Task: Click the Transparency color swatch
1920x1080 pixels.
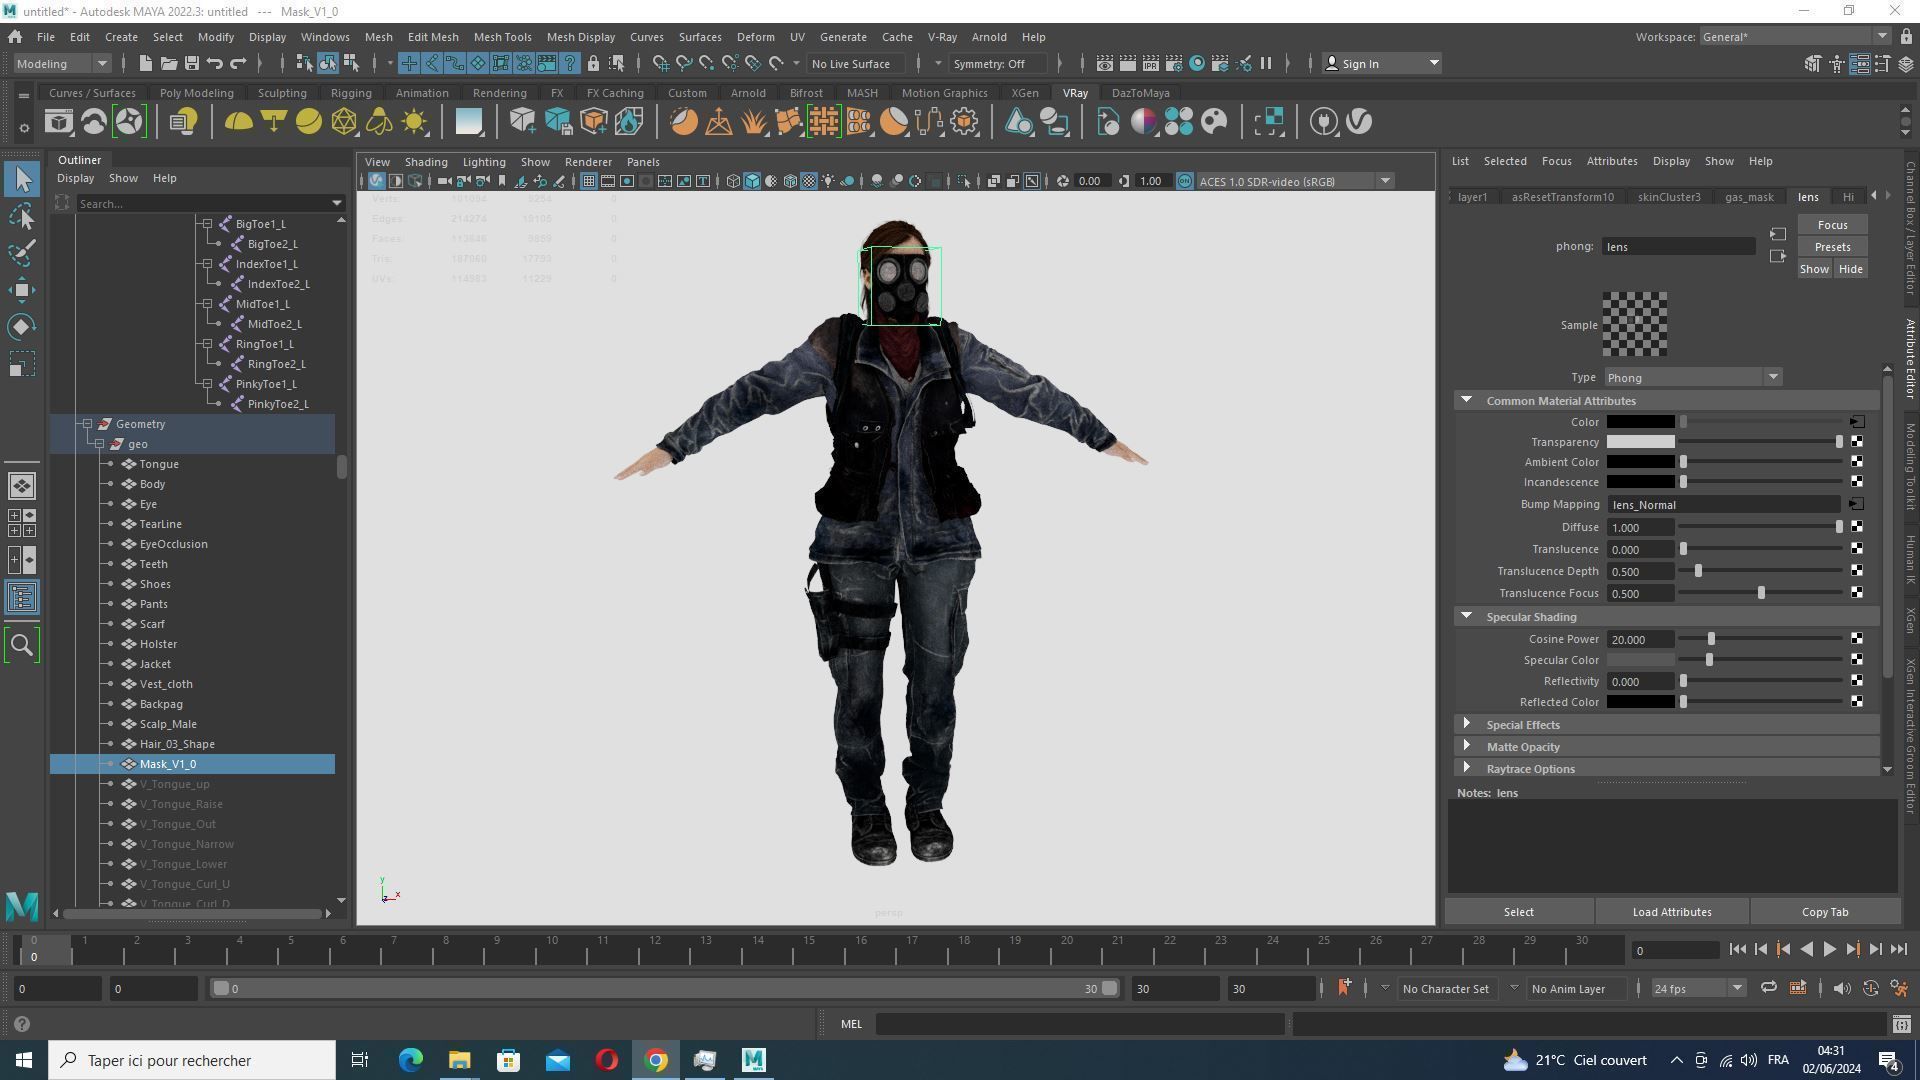Action: pyautogui.click(x=1640, y=442)
